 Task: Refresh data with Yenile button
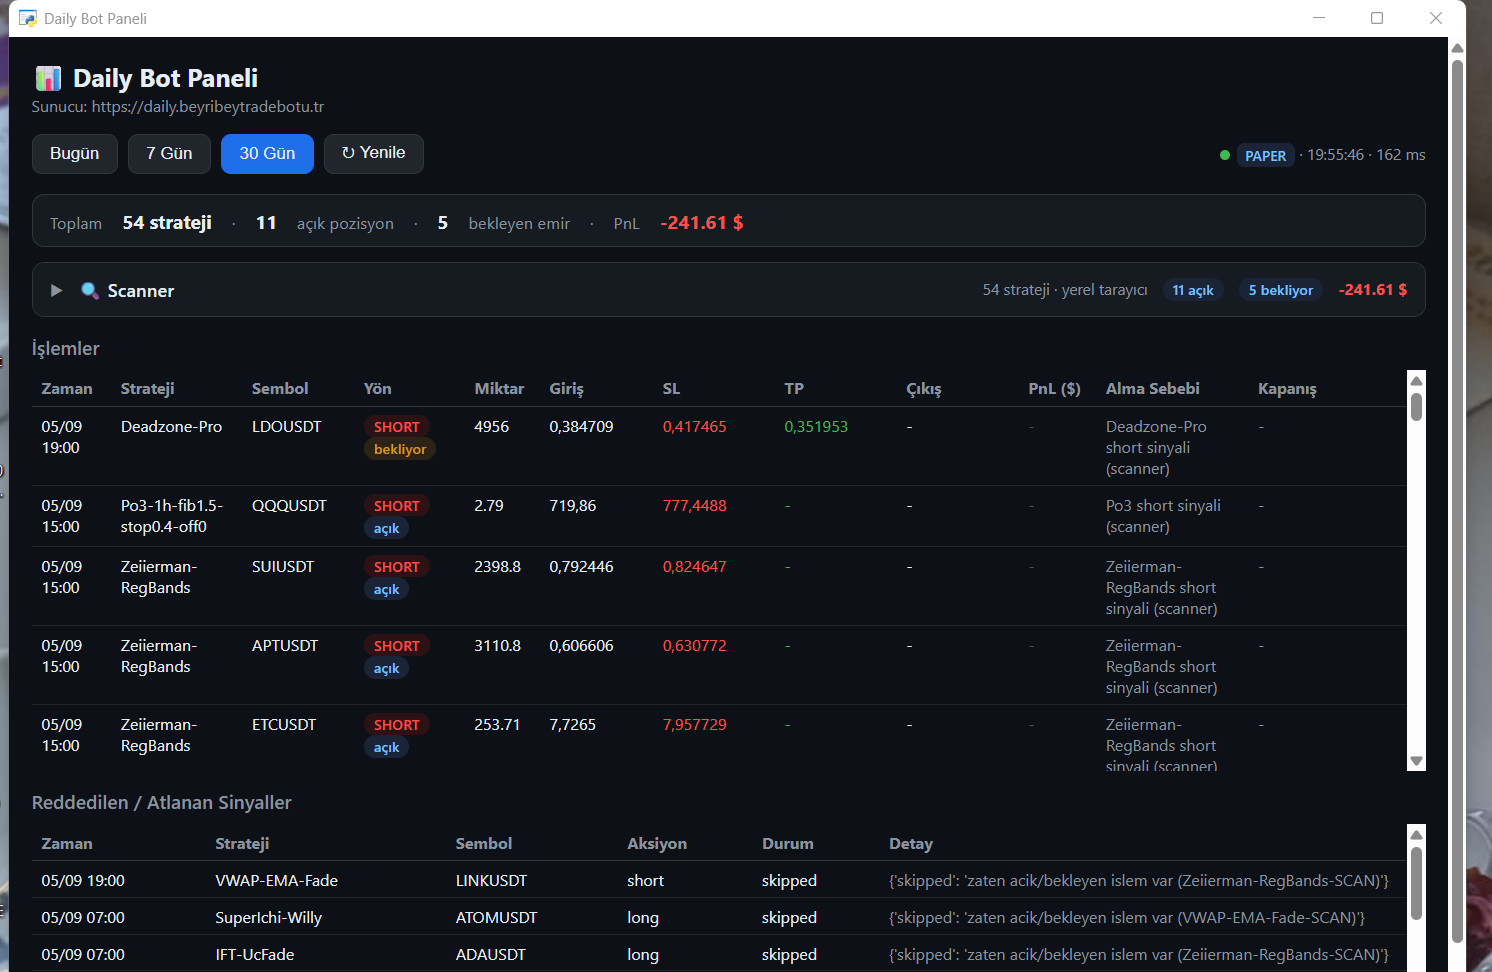click(x=374, y=153)
